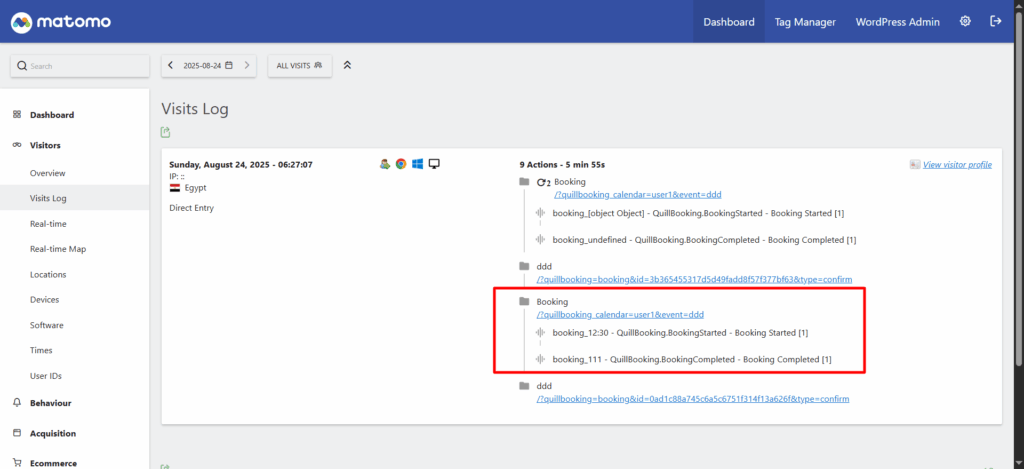The height and width of the screenshot is (469, 1024).
Task: Click the returning visitor icon beside the browser icon
Action: [x=384, y=164]
